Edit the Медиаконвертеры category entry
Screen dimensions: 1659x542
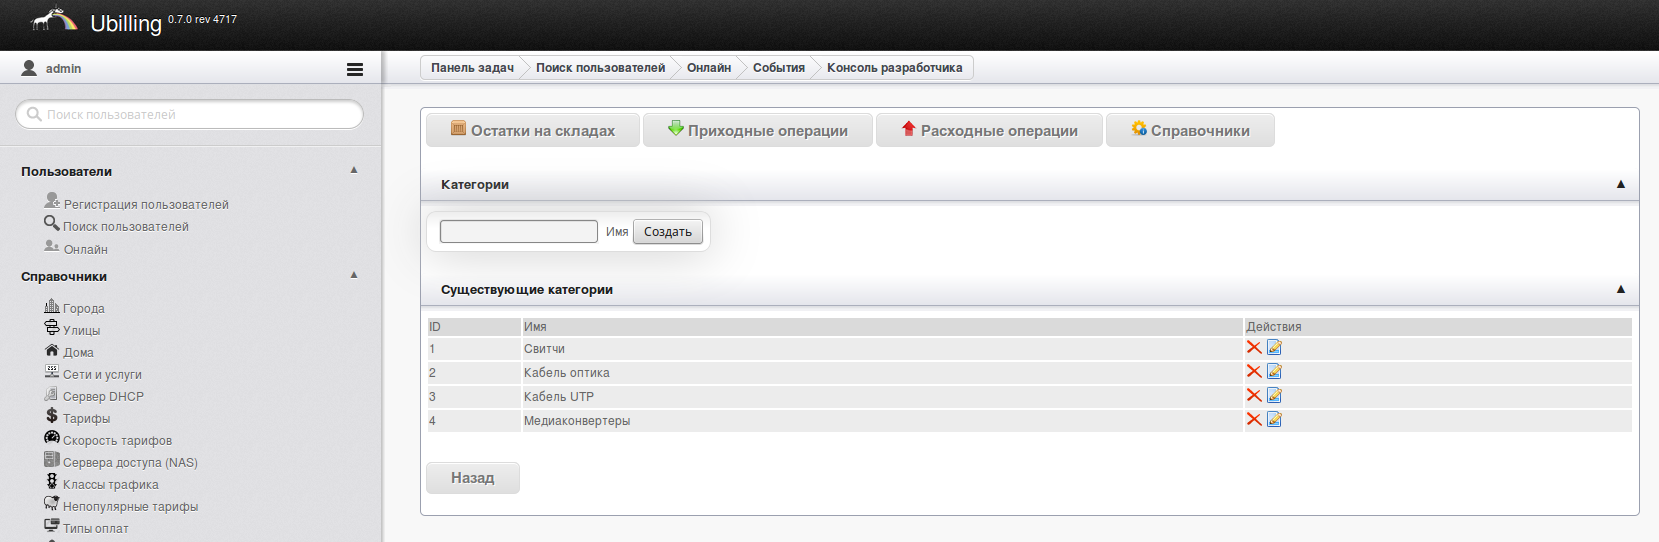[x=1274, y=420]
